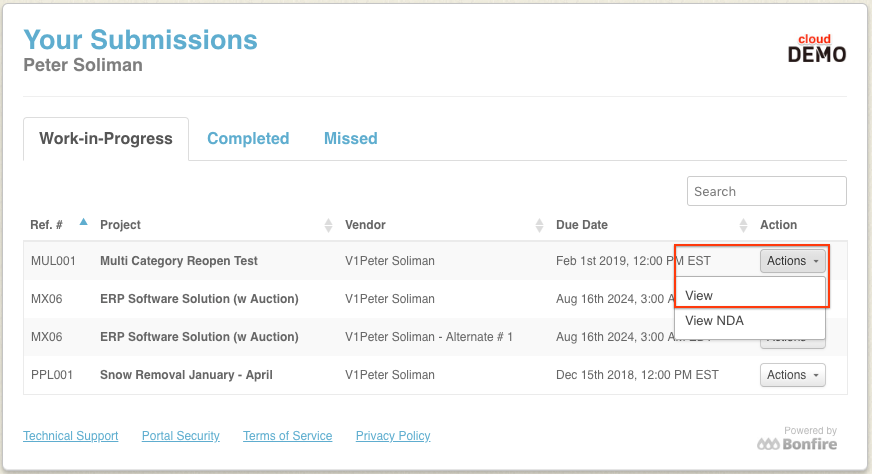
Task: Select Snow Removal January - April project
Action: tap(186, 375)
